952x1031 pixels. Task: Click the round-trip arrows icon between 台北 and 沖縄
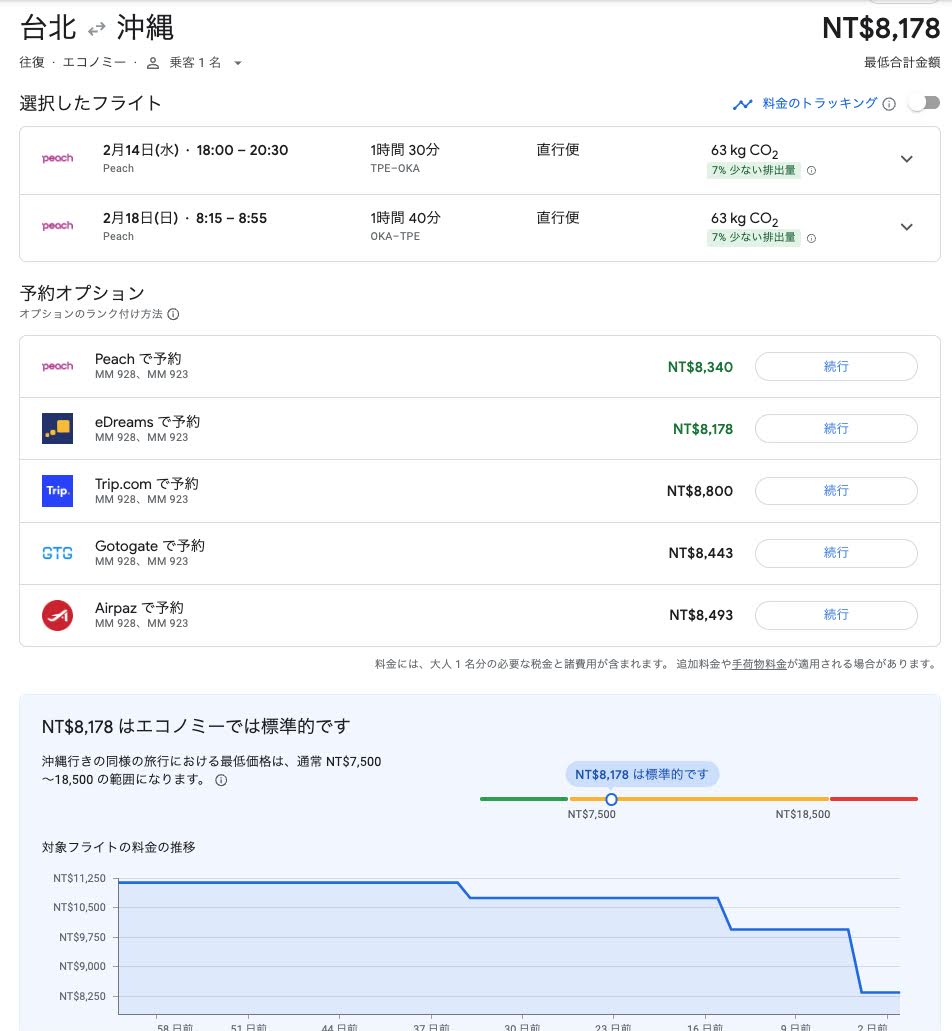(96, 29)
